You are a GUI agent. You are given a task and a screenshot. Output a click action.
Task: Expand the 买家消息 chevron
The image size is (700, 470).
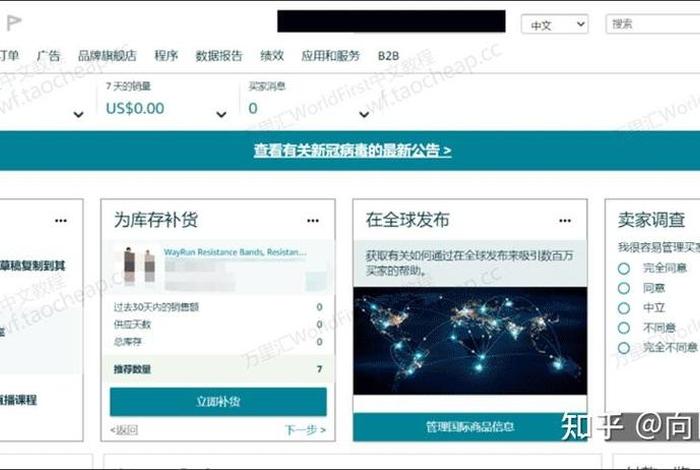click(364, 115)
